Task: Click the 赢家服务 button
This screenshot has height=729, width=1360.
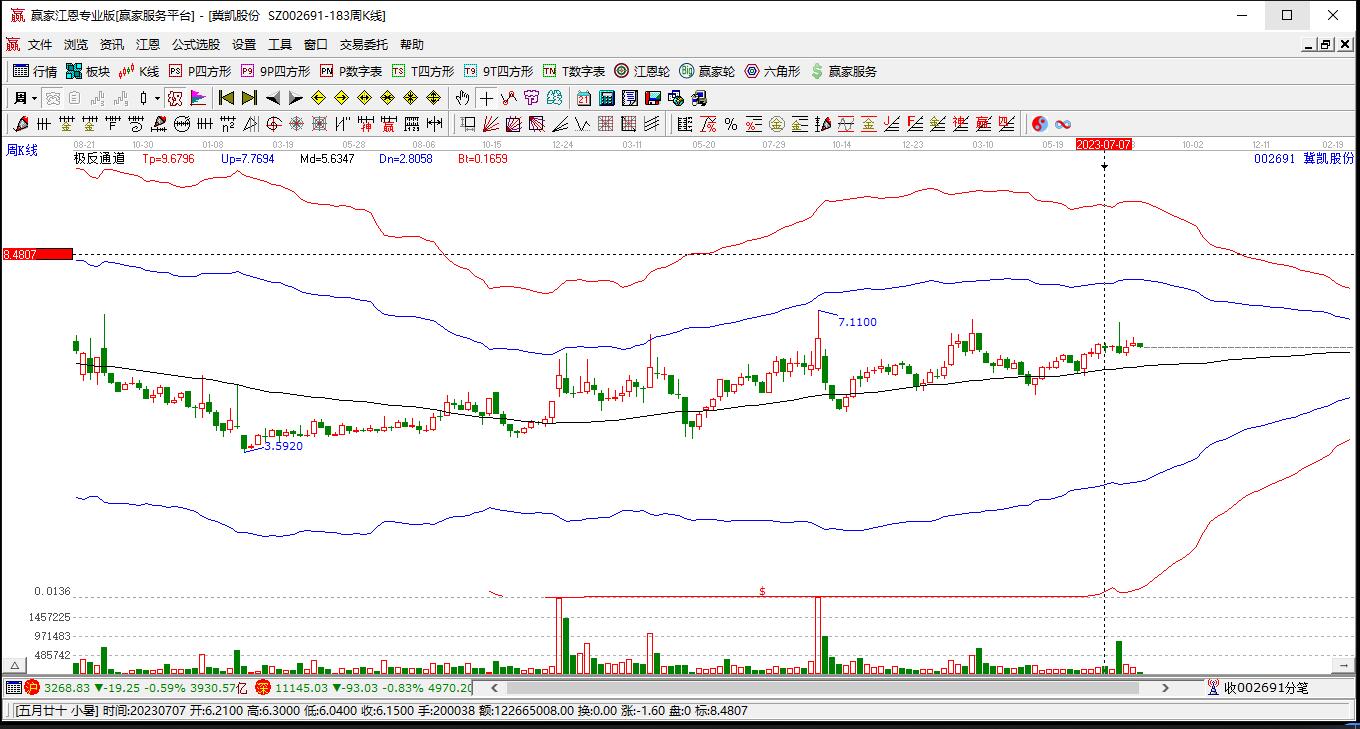Action: [x=844, y=71]
